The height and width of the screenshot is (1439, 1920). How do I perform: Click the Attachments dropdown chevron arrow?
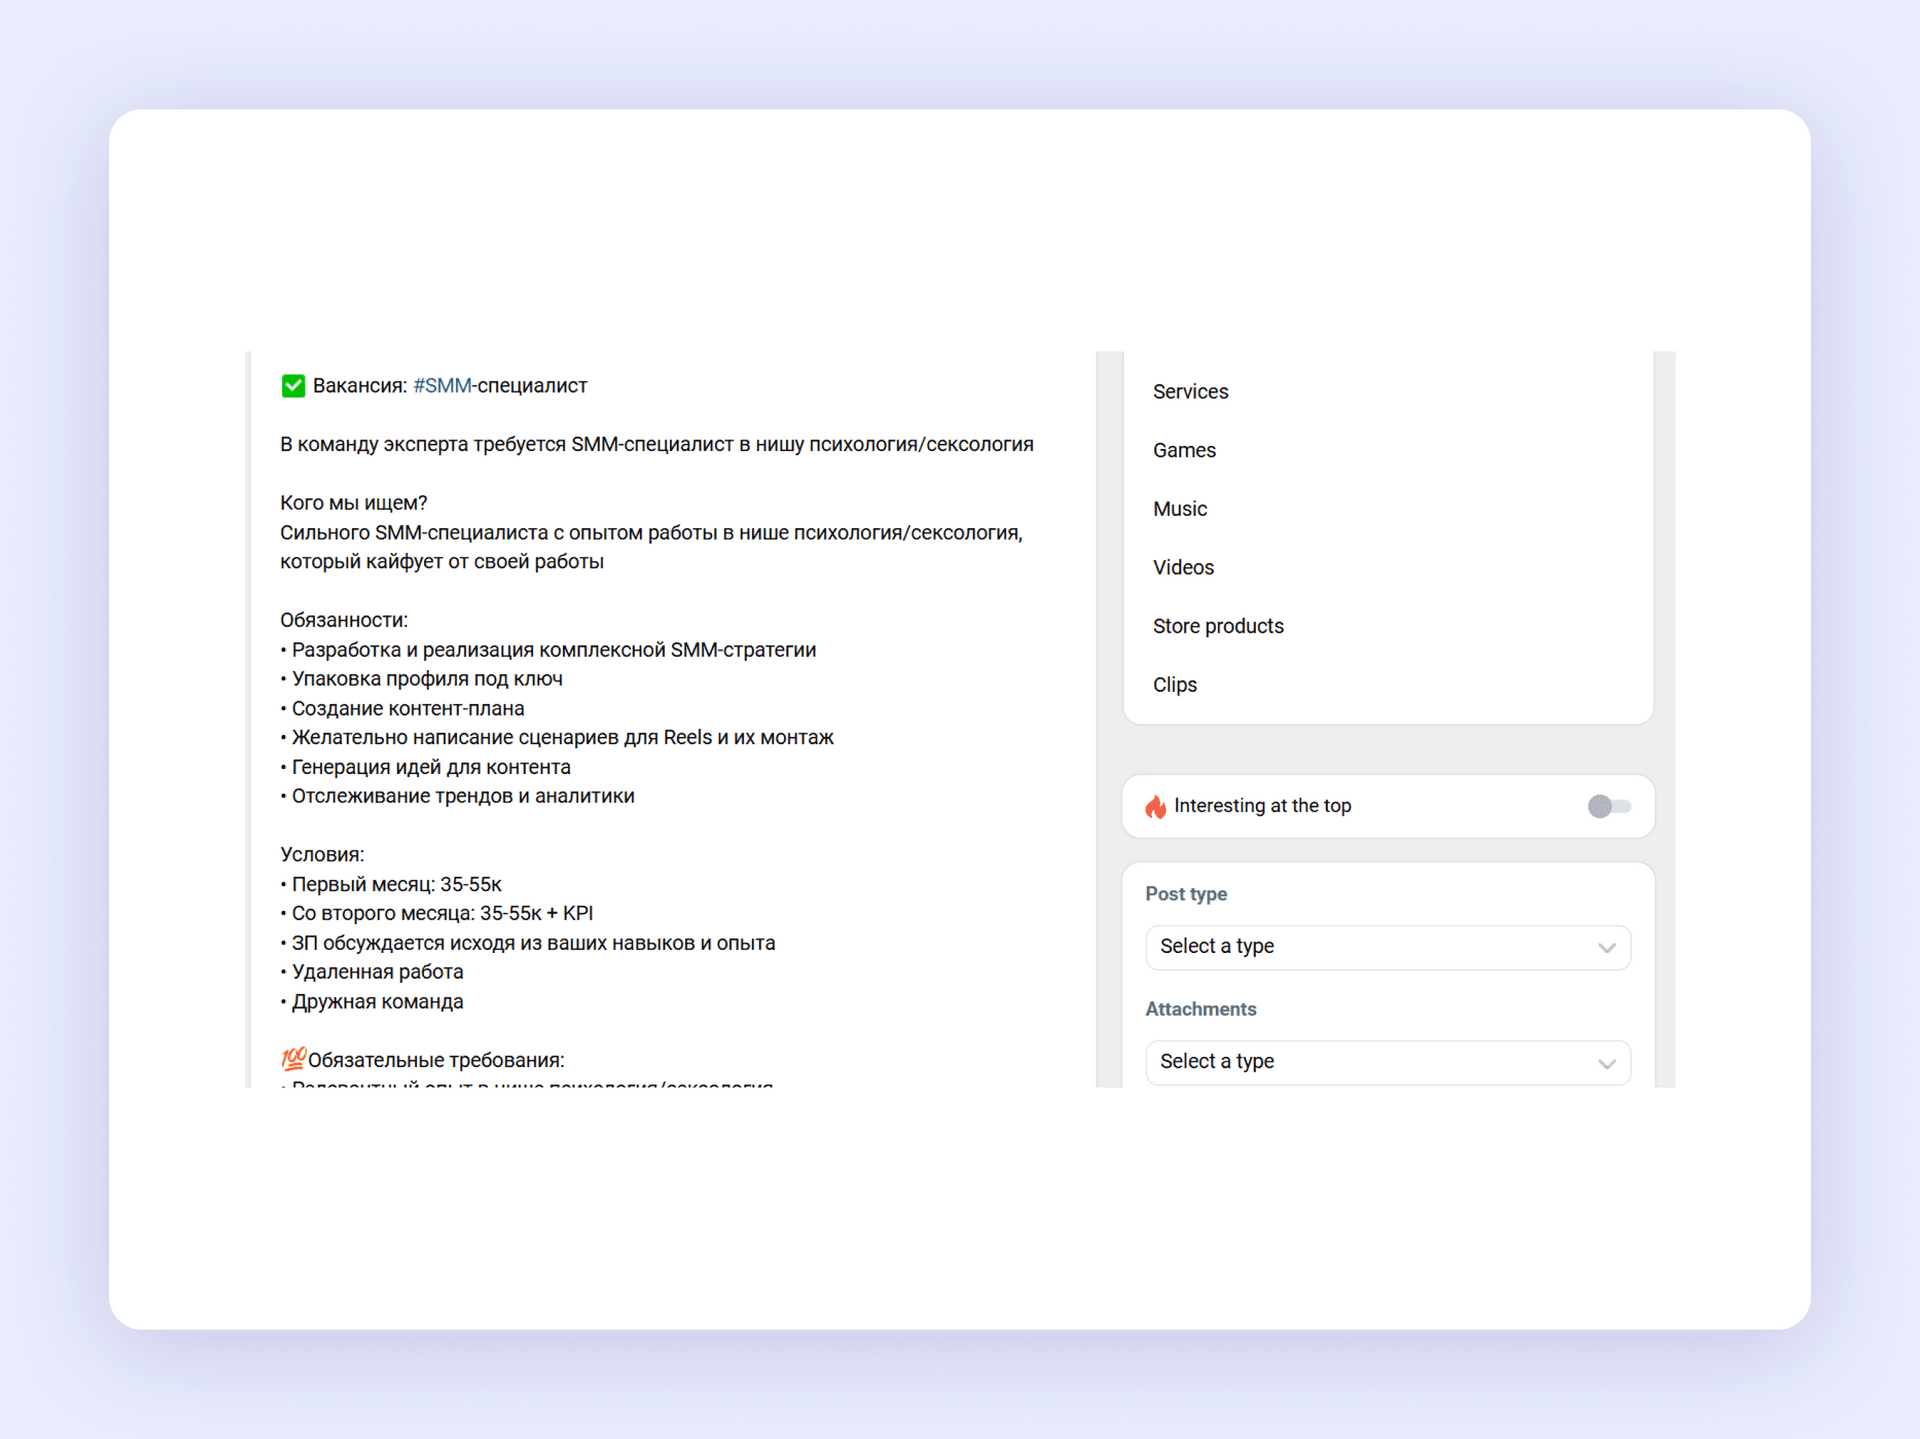[x=1606, y=1063]
